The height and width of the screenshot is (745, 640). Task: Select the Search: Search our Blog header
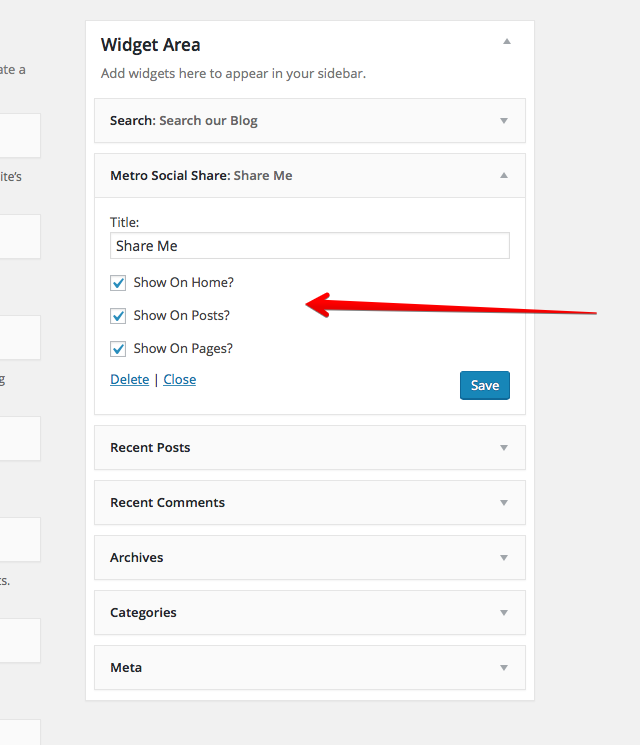pyautogui.click(x=310, y=121)
